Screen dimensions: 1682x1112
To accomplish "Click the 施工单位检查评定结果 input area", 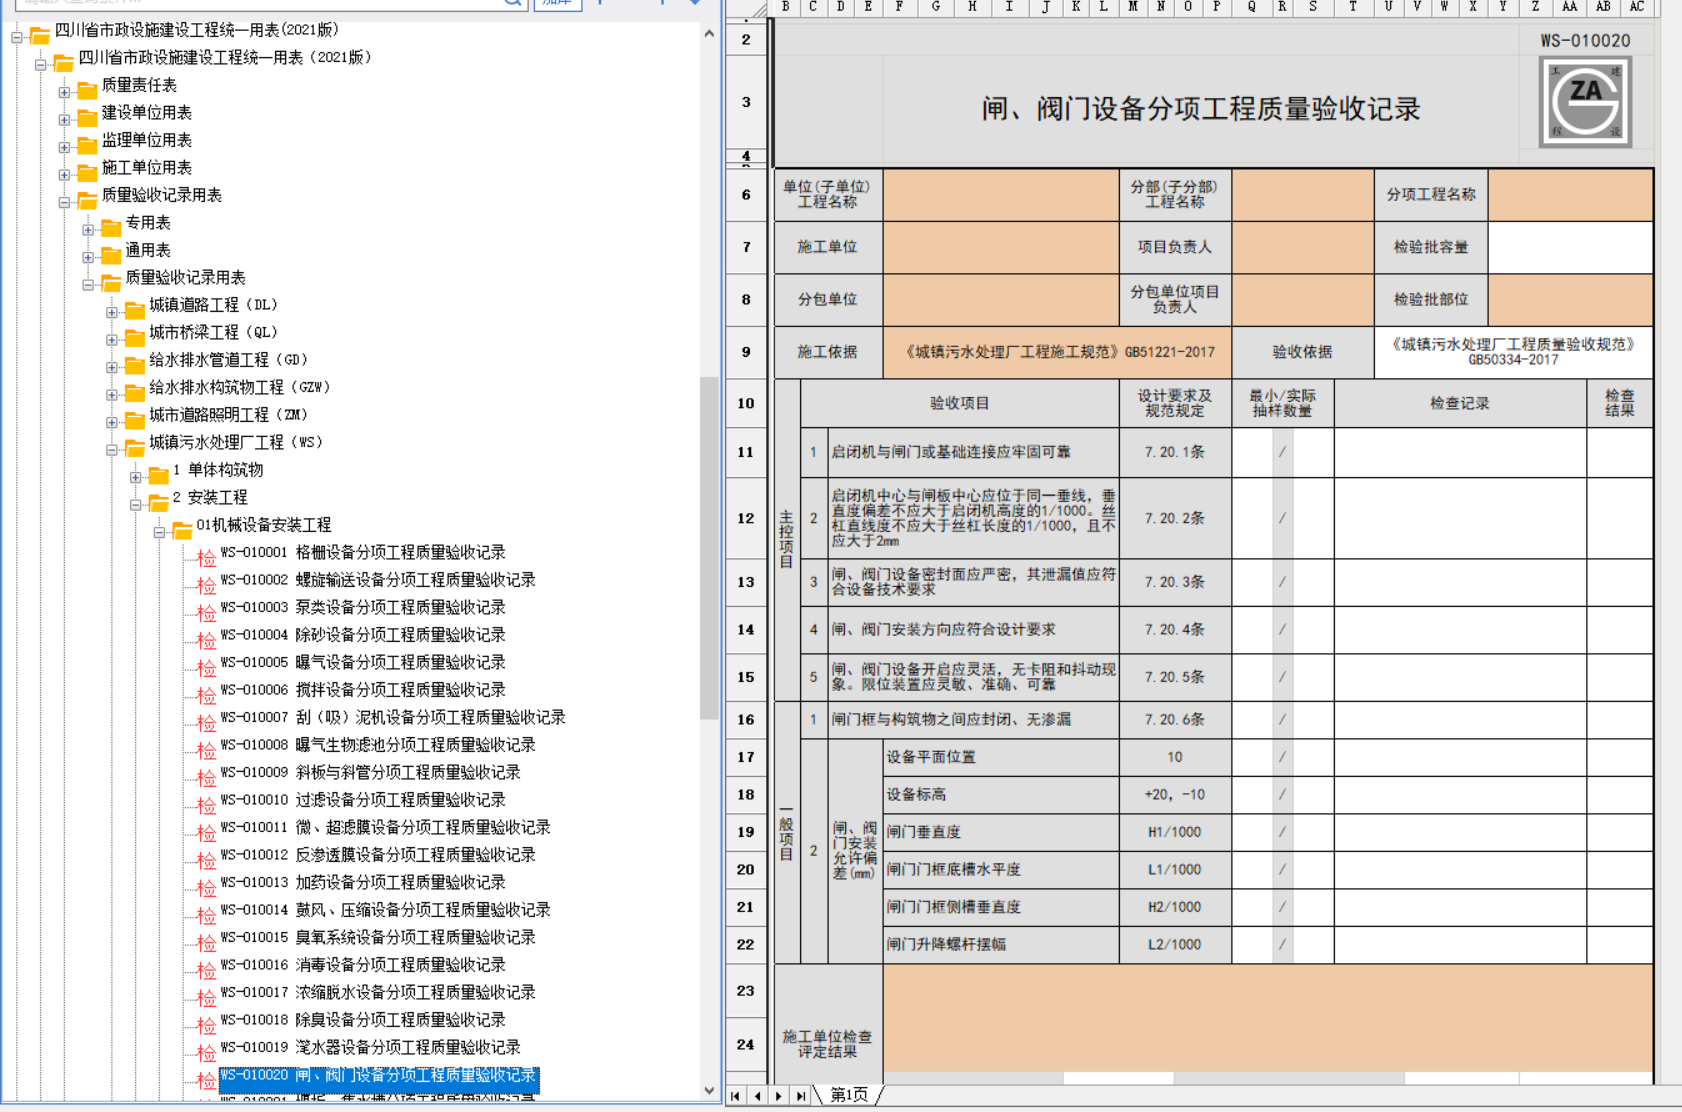I will 1268,1018.
